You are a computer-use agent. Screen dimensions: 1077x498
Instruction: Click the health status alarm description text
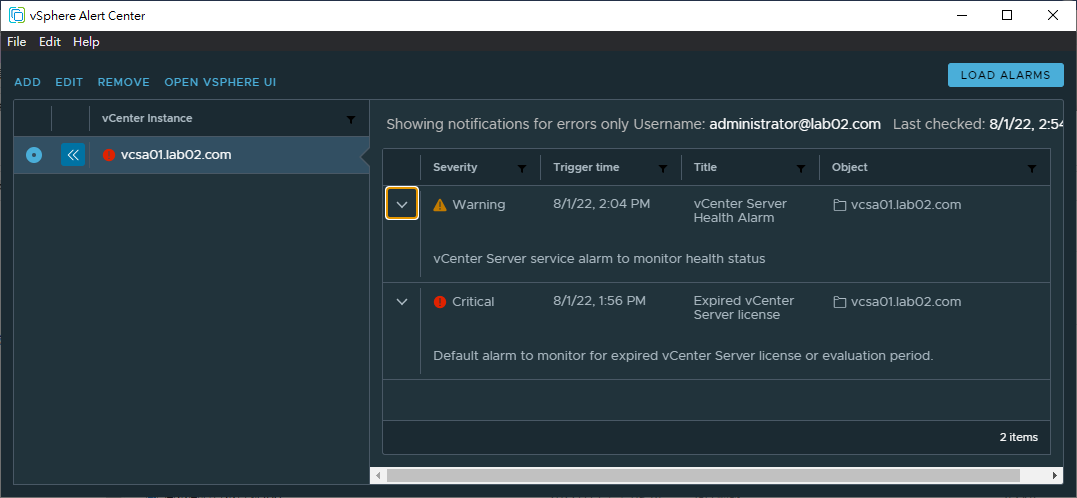tap(599, 259)
